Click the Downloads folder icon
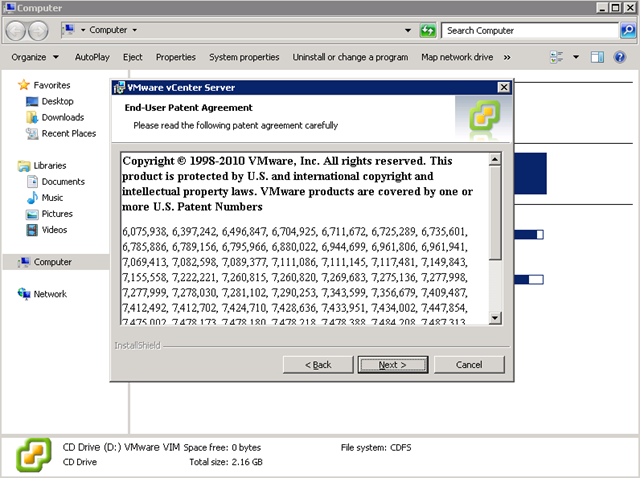 (32, 117)
